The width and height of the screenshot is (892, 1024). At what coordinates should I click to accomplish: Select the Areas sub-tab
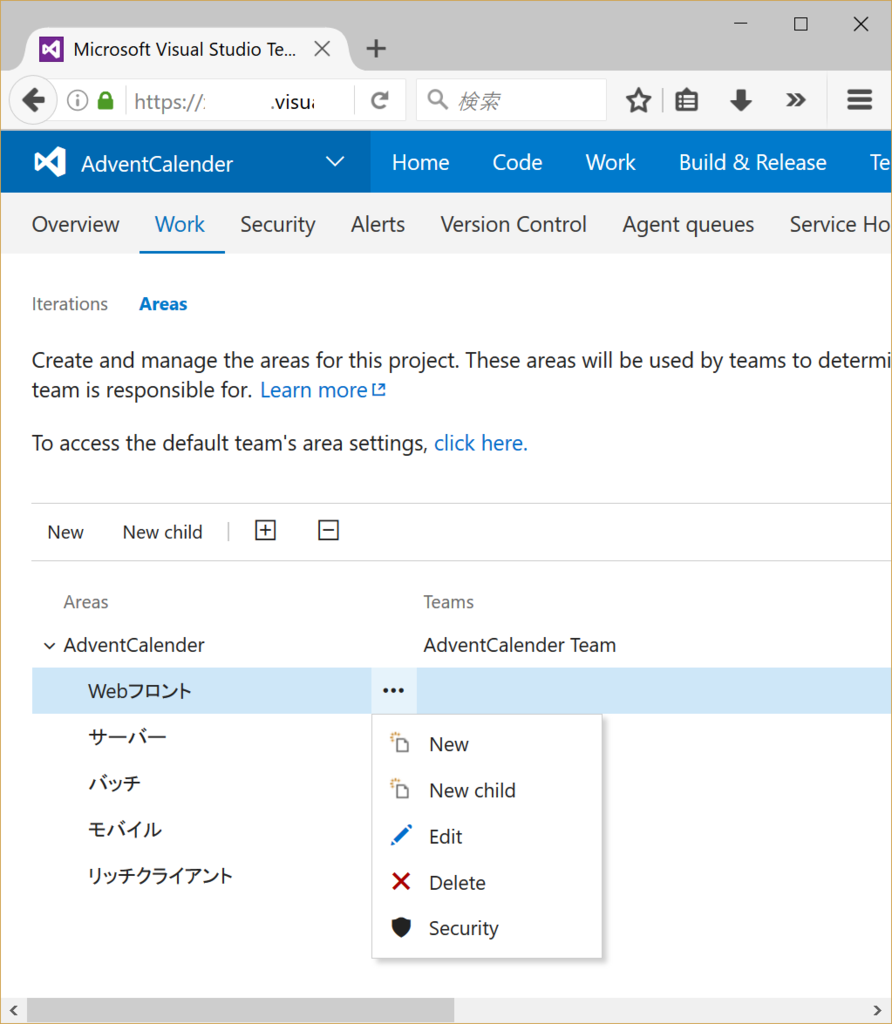click(163, 304)
